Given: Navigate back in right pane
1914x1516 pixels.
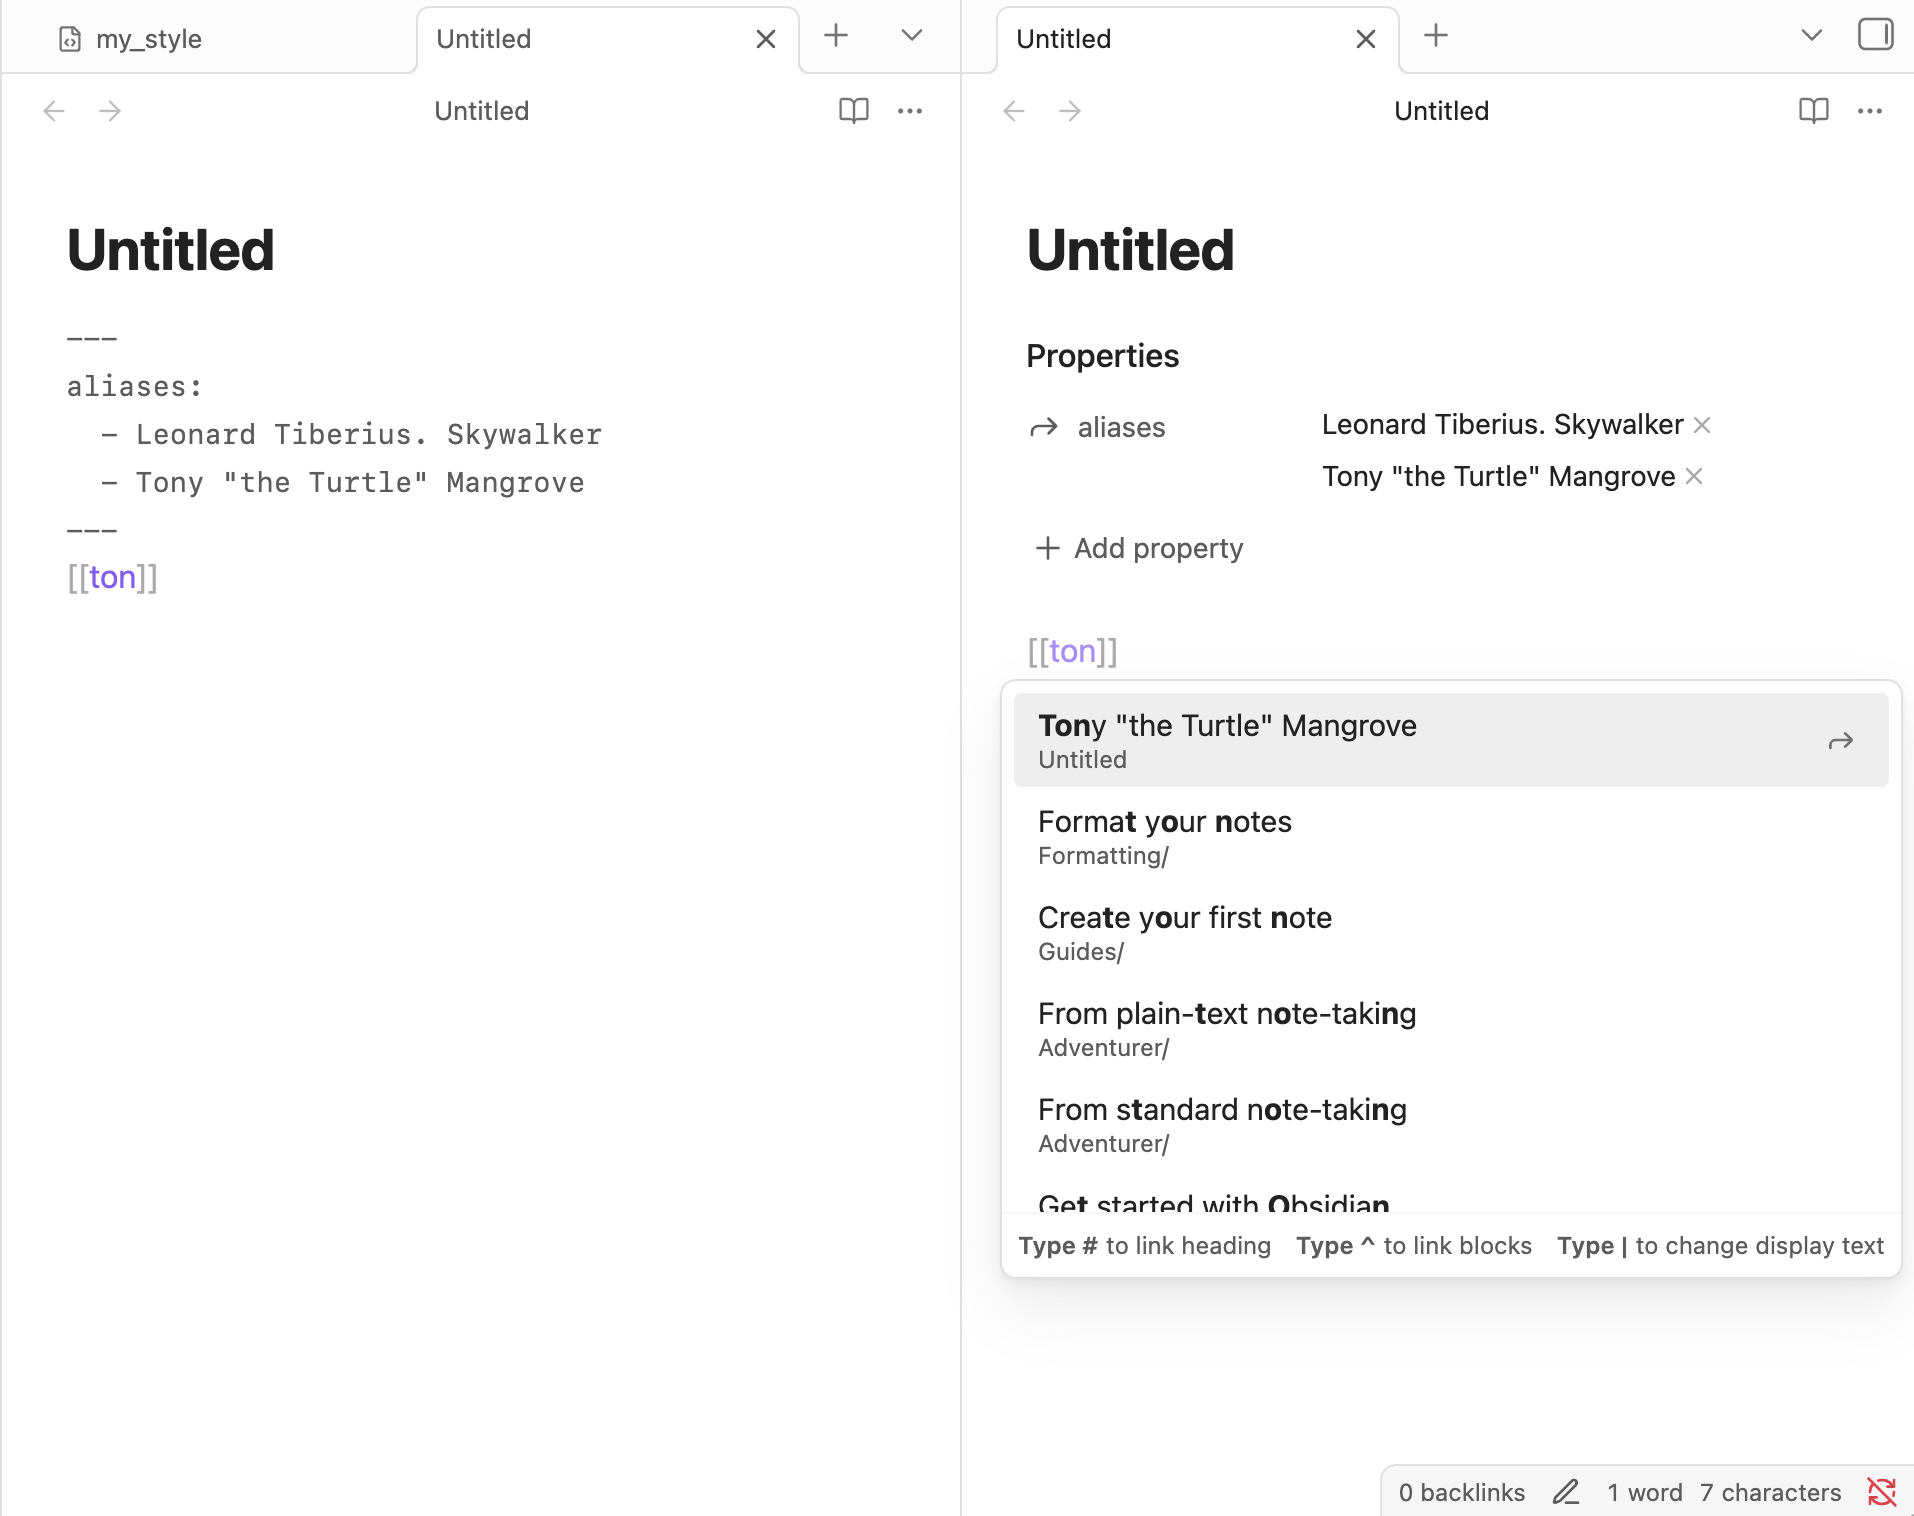Looking at the screenshot, I should coord(1014,111).
